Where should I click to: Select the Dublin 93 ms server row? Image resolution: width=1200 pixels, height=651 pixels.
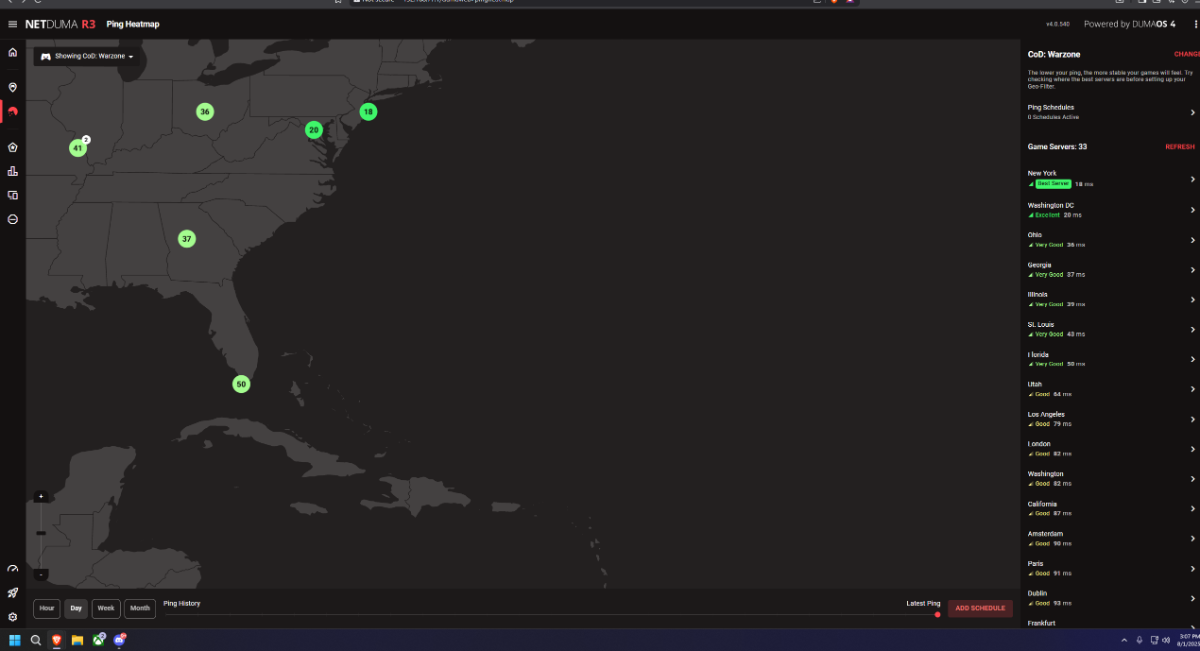[1110, 598]
